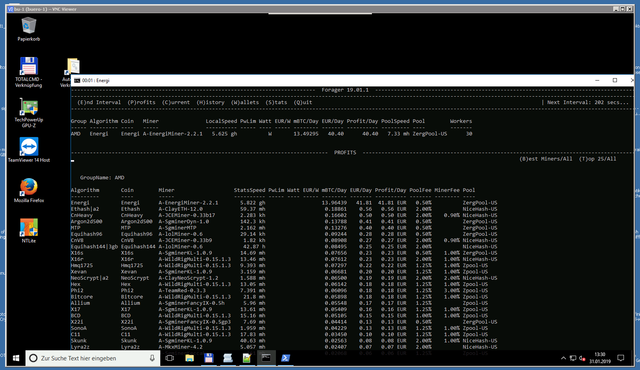Click (T)op 25/All option text
Screen dimensions: 640x370
tap(598, 159)
